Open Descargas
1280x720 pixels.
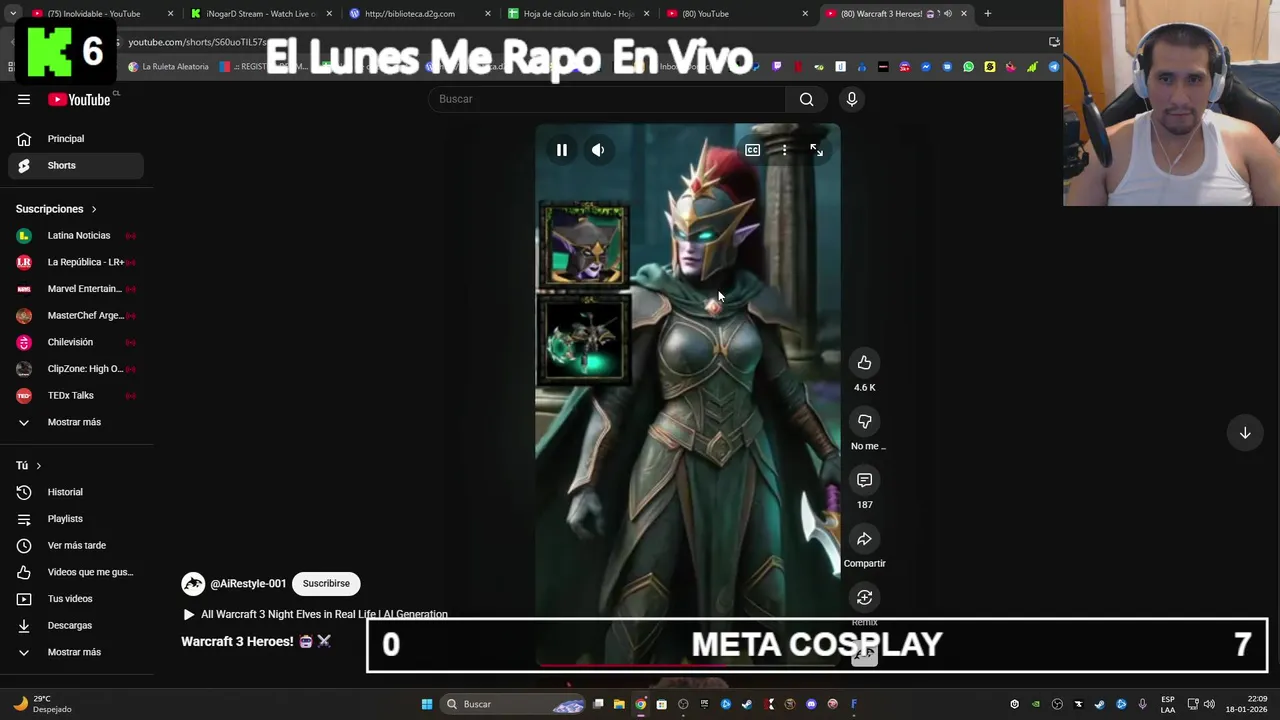point(76,625)
